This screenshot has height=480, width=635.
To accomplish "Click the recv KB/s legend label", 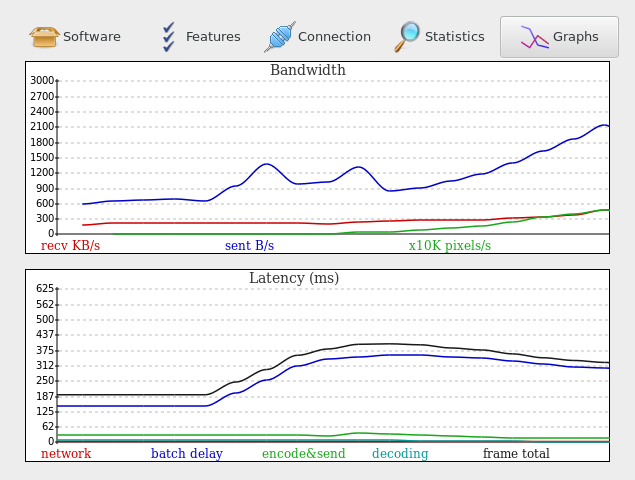I will point(70,245).
